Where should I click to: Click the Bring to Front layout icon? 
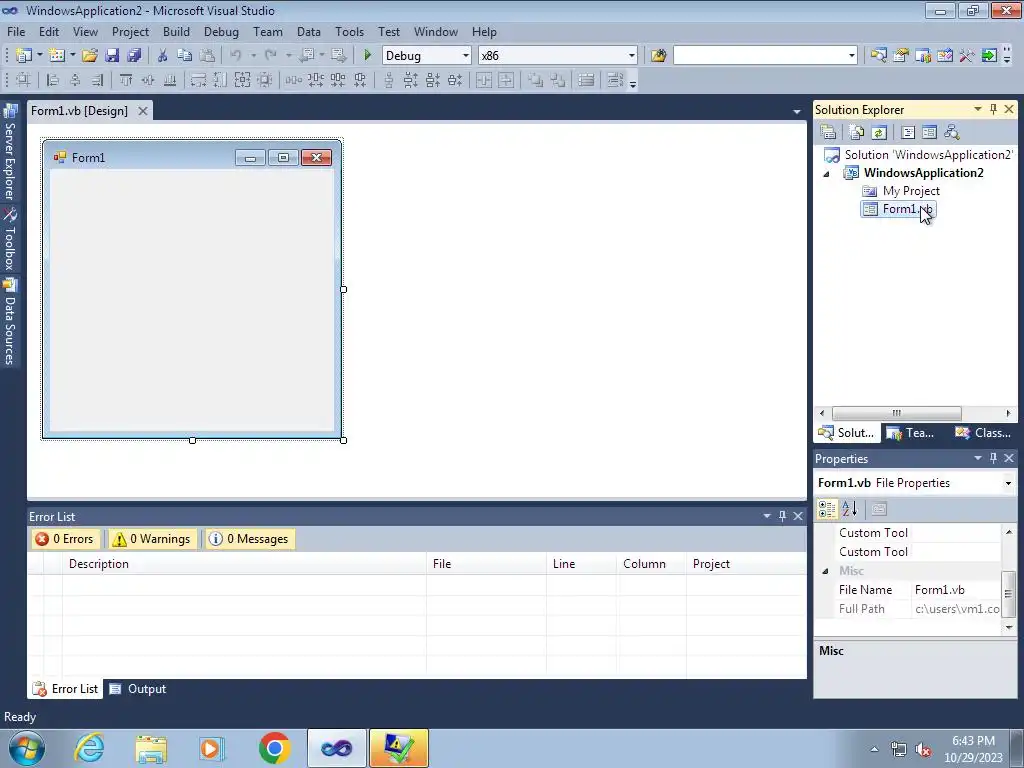coord(536,80)
